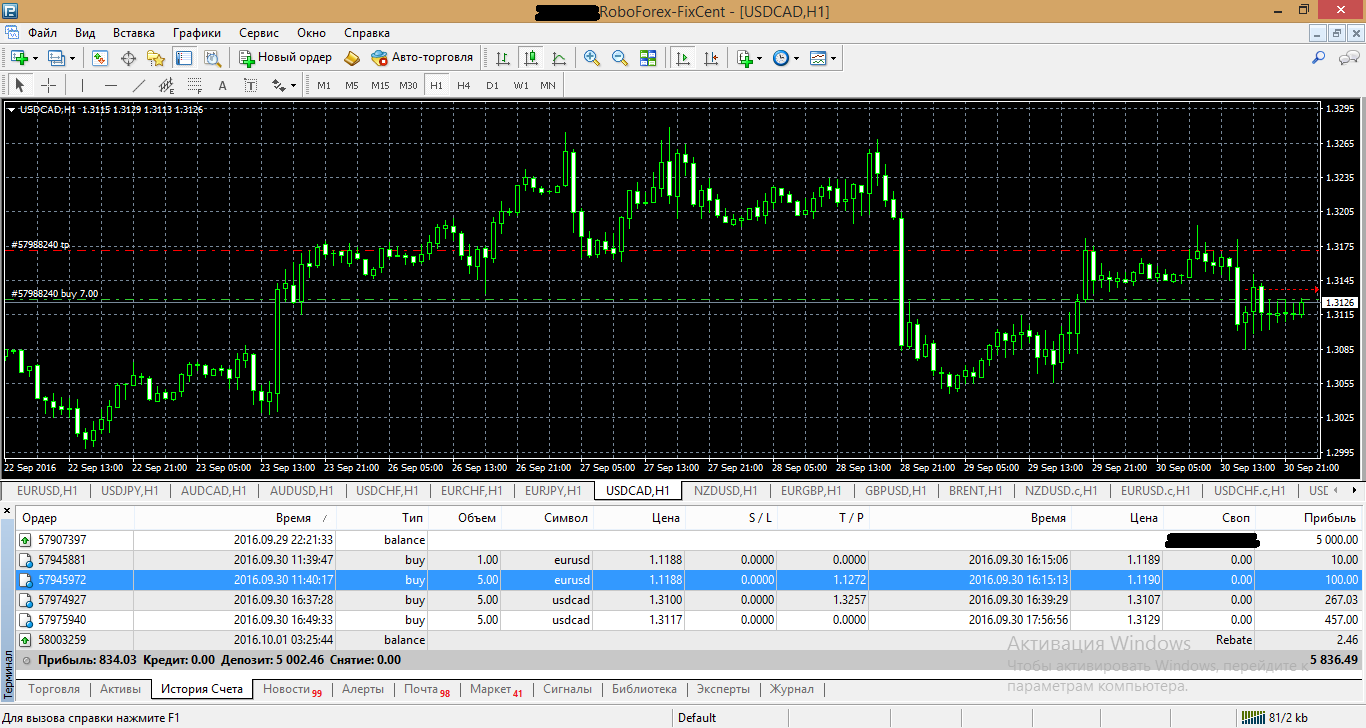
Task: Choose the trendline drawing tool
Action: pos(139,85)
